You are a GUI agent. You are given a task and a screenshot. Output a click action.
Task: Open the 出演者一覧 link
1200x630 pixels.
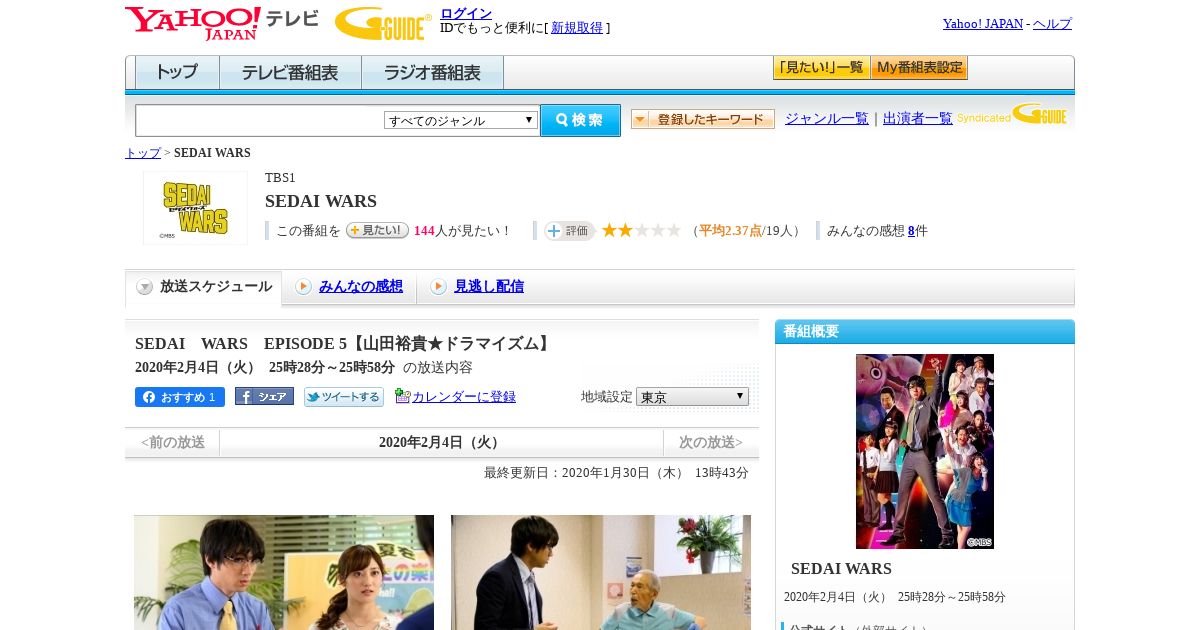pos(918,119)
